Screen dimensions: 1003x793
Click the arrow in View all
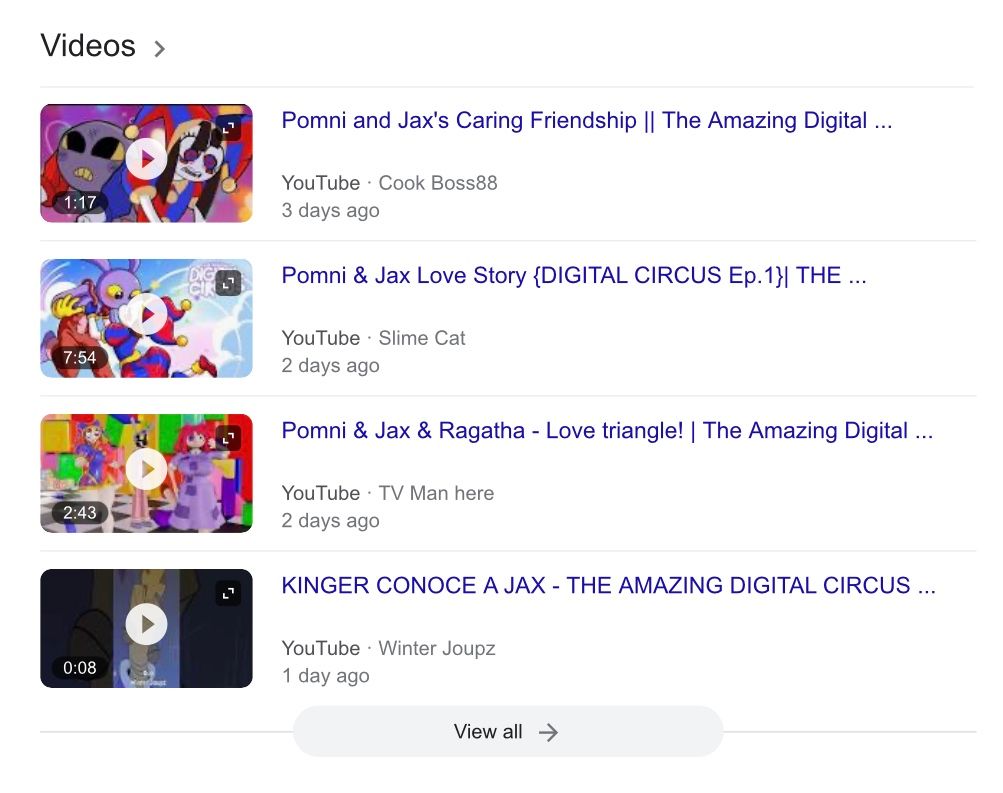(x=548, y=732)
